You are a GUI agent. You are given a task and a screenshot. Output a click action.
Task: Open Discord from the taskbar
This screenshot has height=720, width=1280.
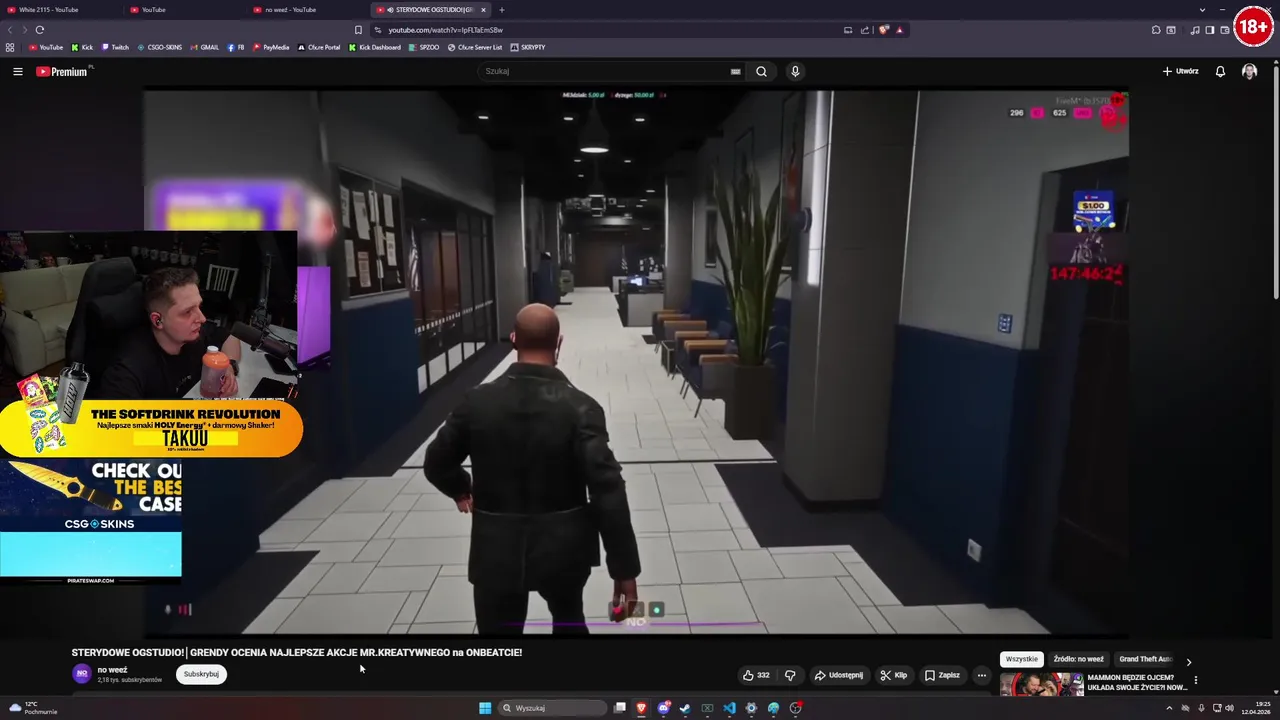coord(663,708)
